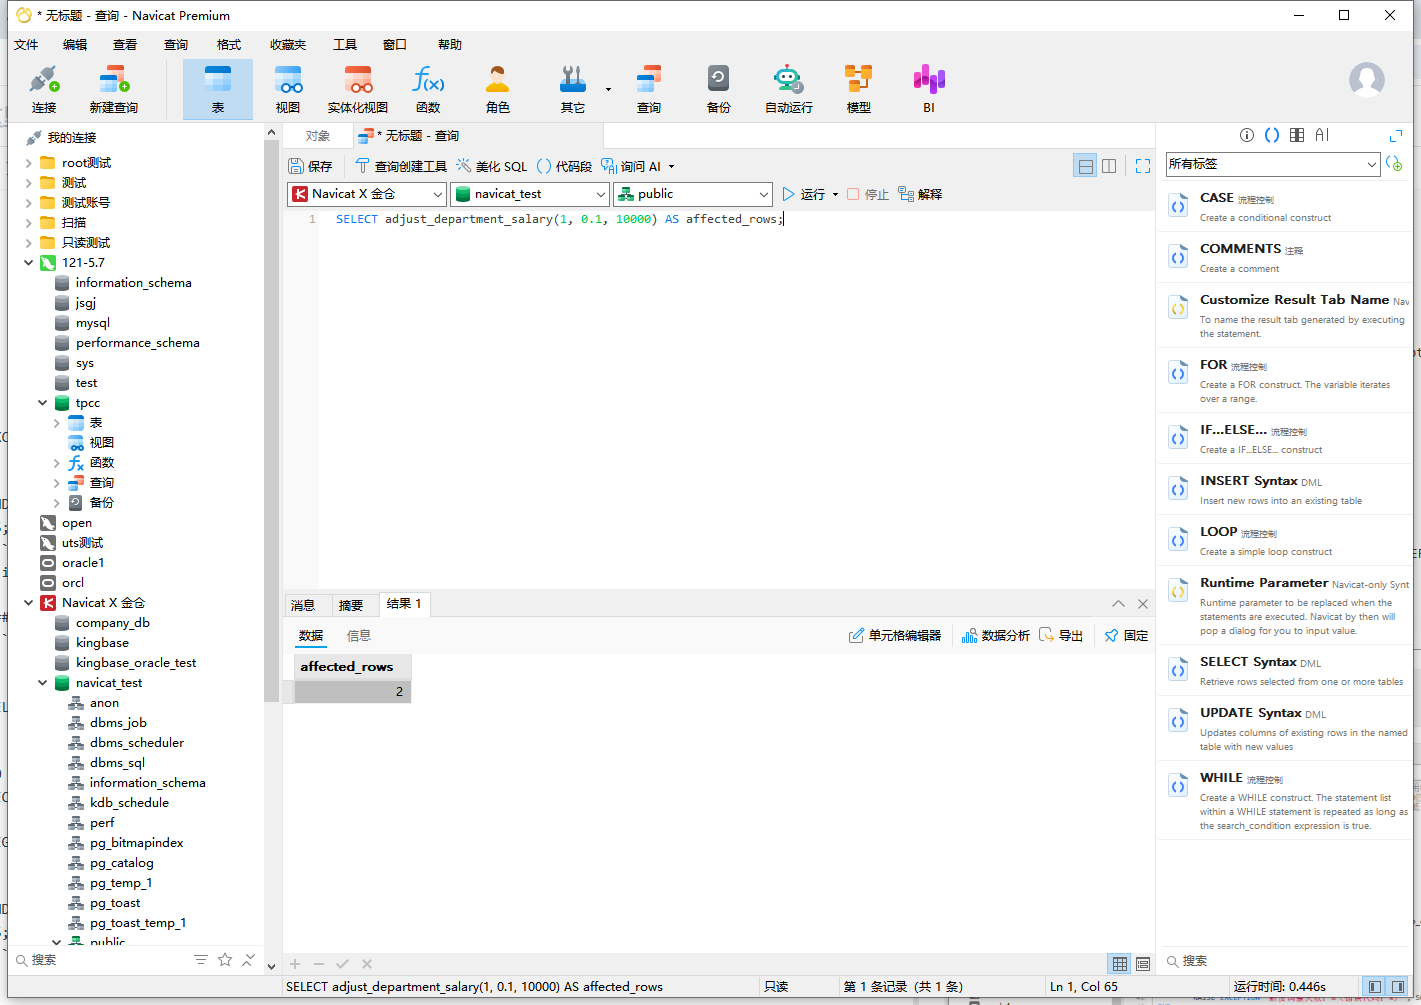Beautify the SQL with 美化 SQL
The image size is (1421, 1005).
click(x=492, y=166)
